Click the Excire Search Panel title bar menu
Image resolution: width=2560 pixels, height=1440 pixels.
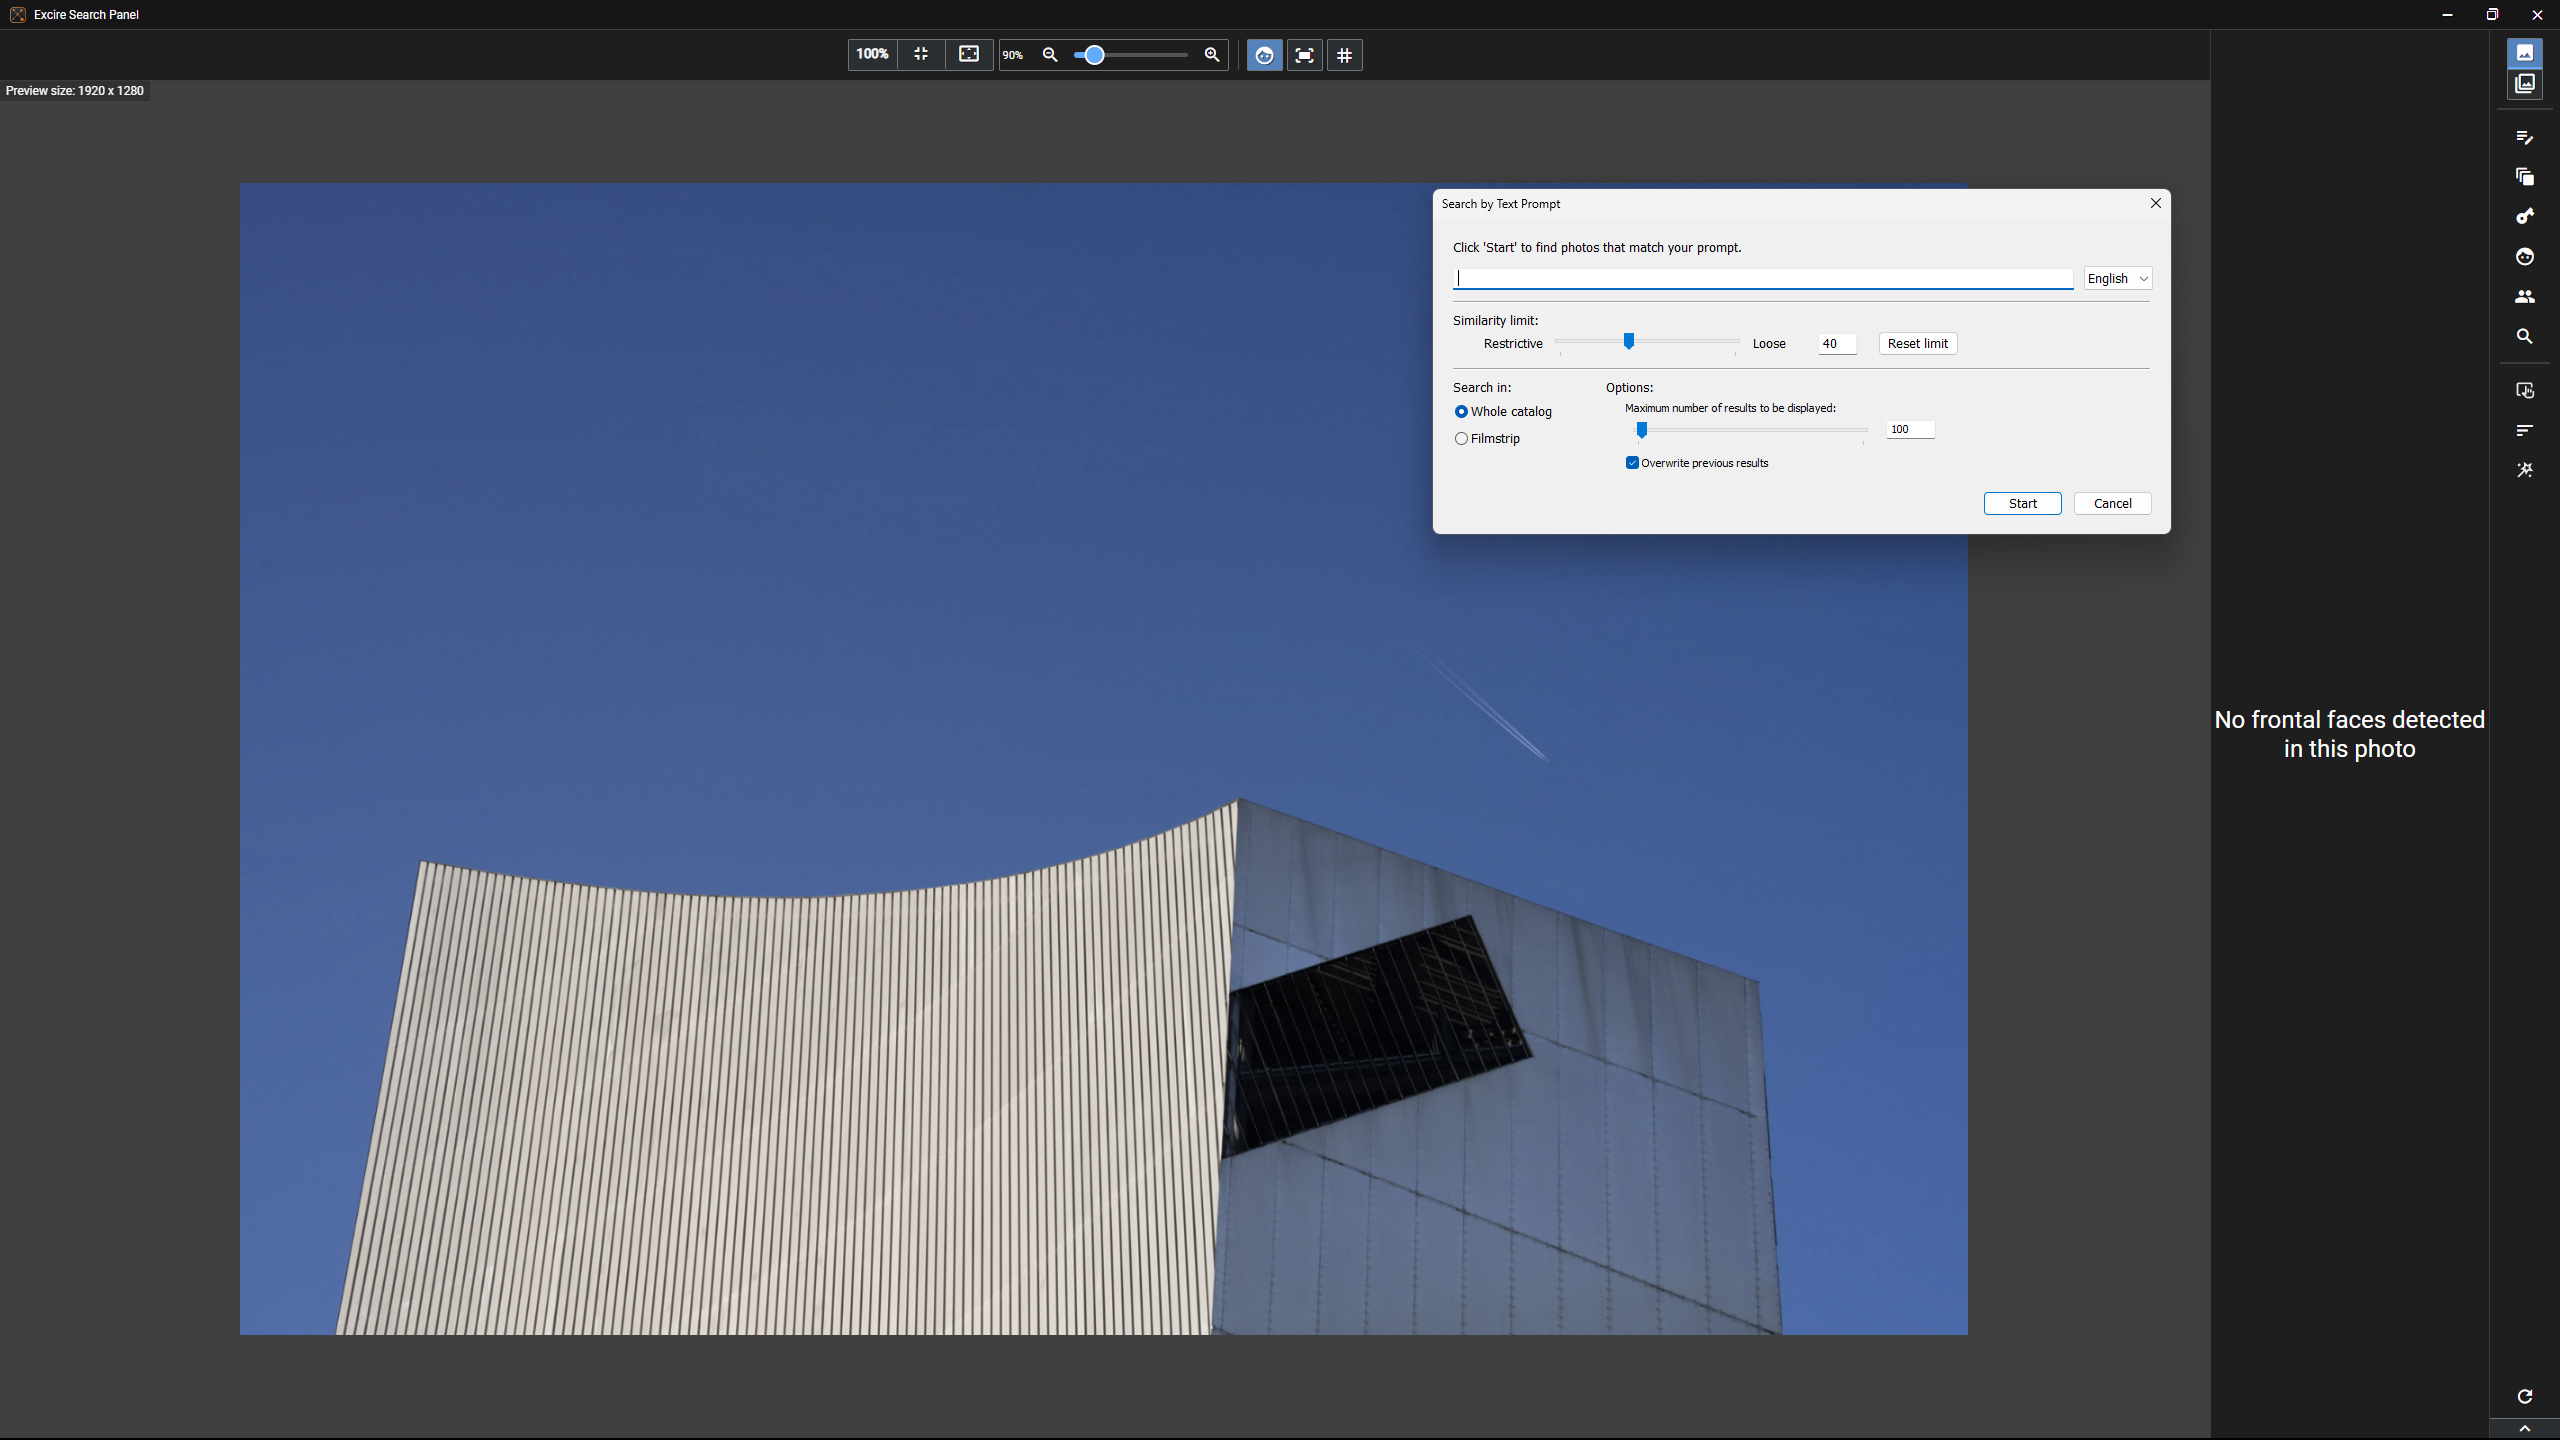tap(18, 14)
